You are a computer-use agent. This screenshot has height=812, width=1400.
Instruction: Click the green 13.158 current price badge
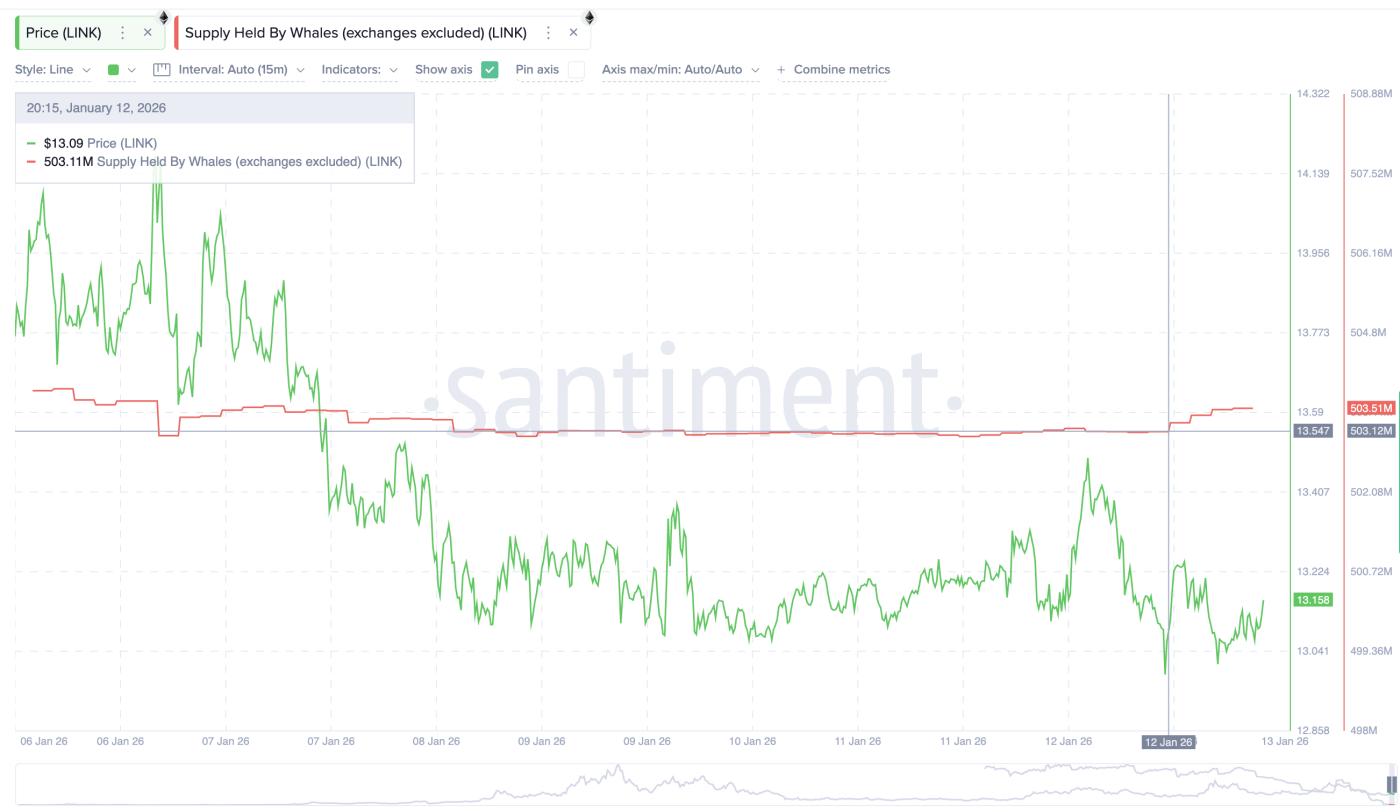[x=1312, y=600]
